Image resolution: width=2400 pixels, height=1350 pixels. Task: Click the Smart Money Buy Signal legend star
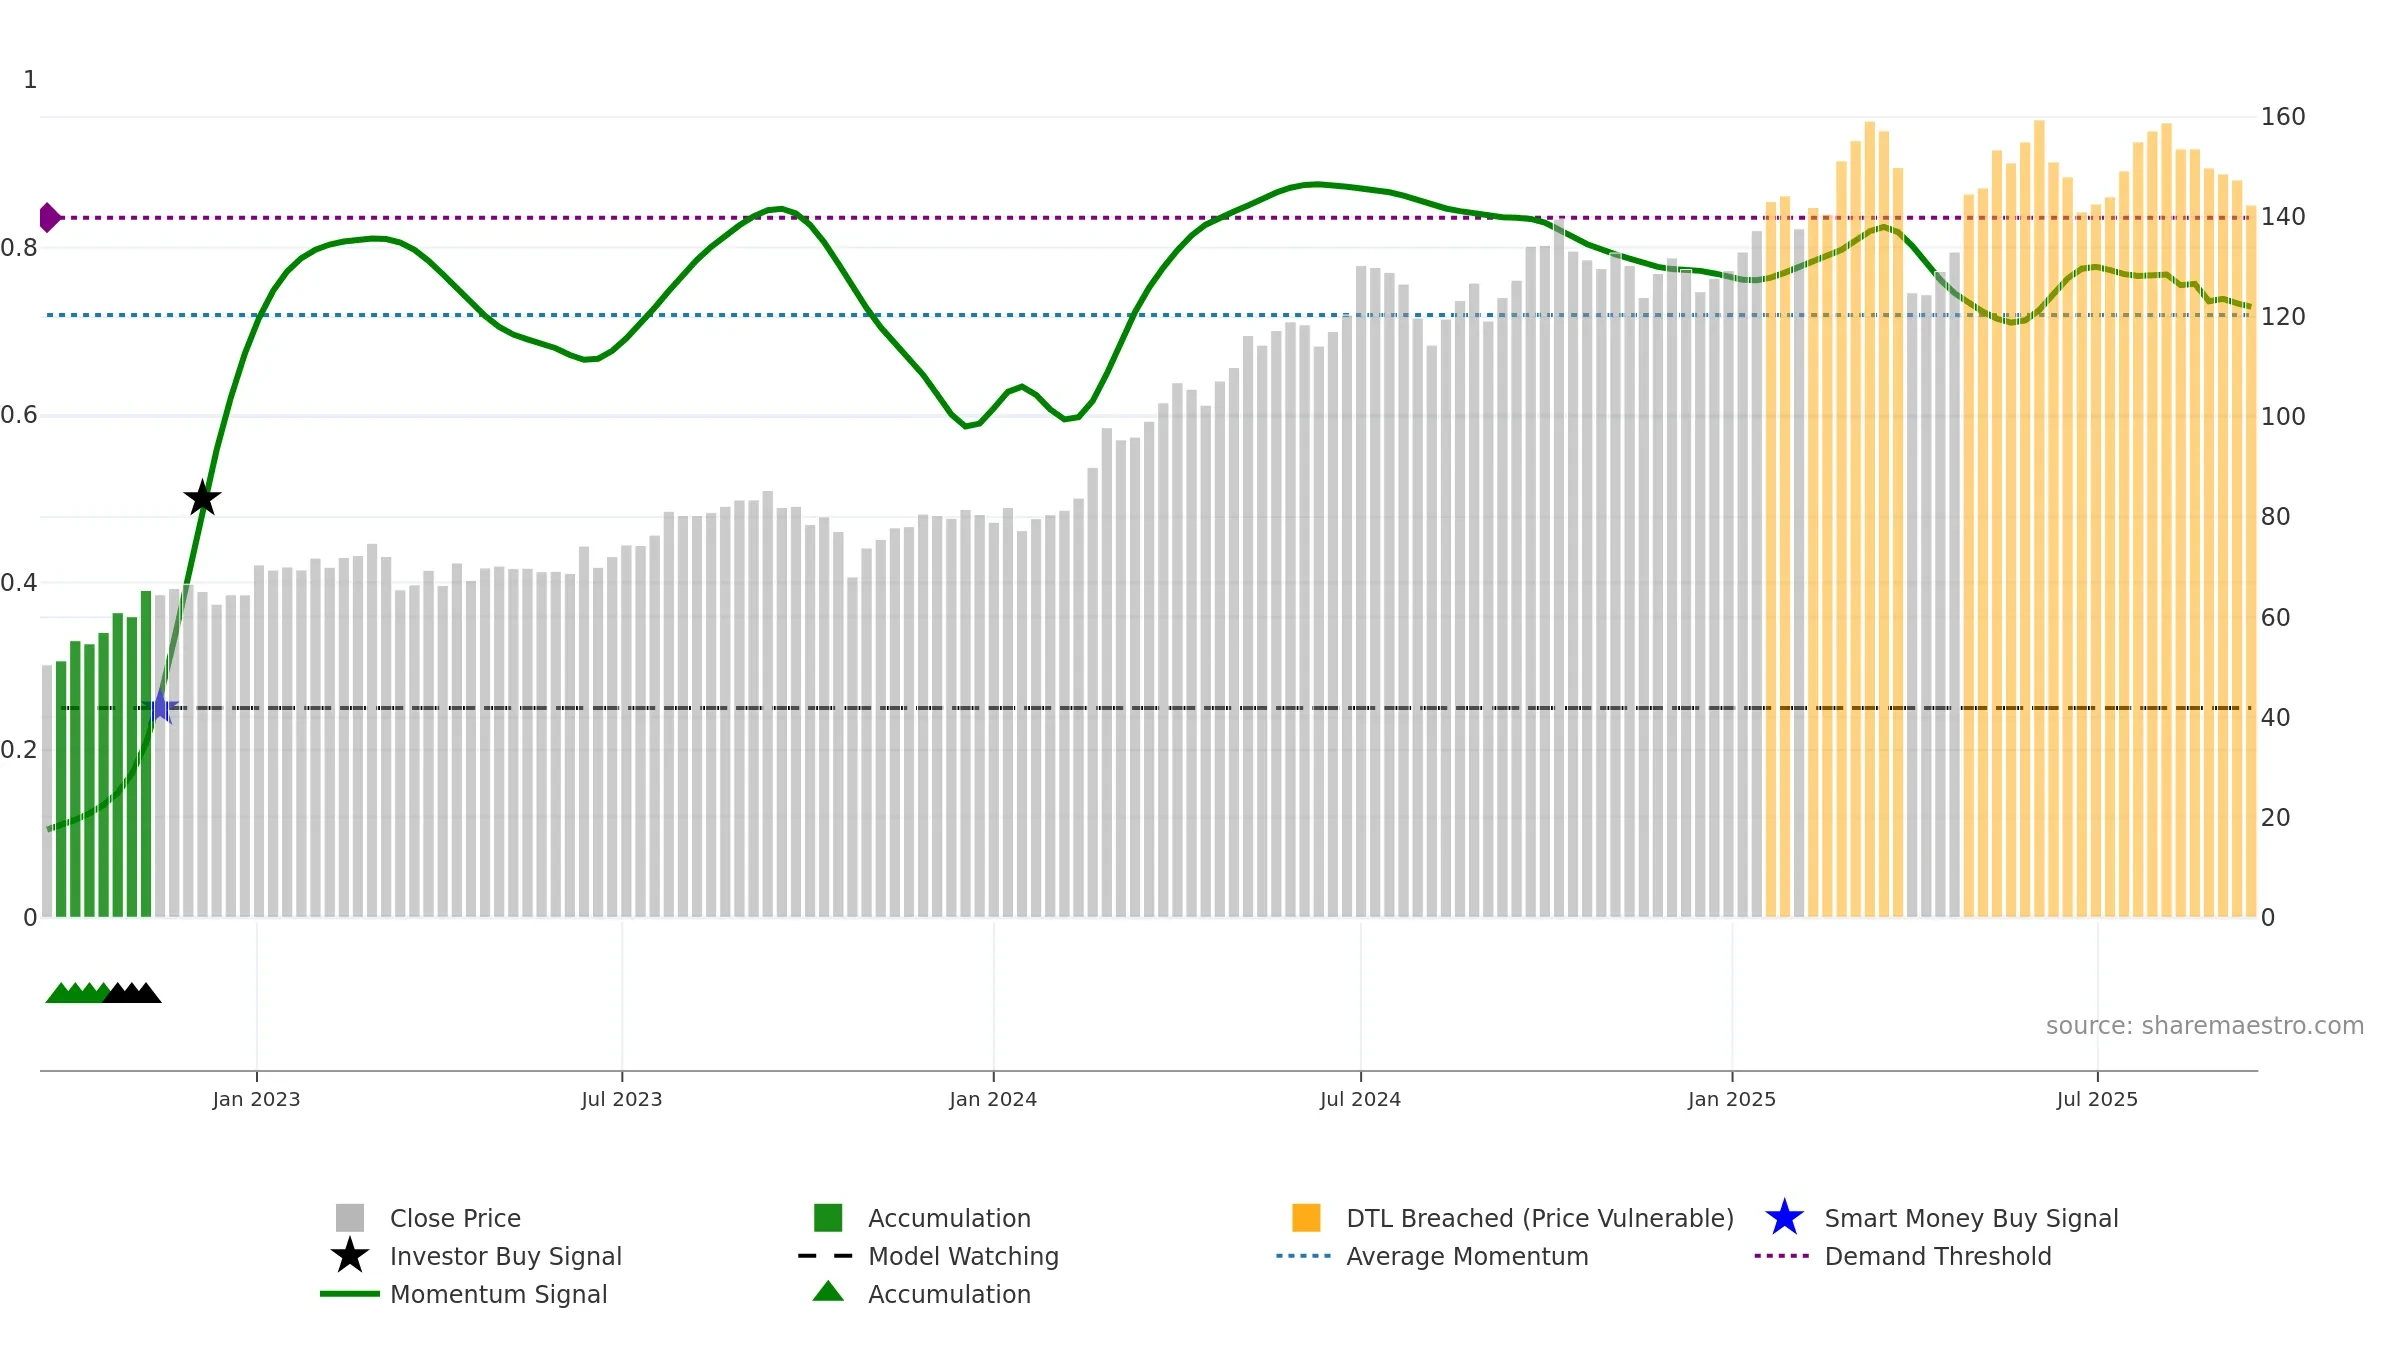point(1784,1218)
